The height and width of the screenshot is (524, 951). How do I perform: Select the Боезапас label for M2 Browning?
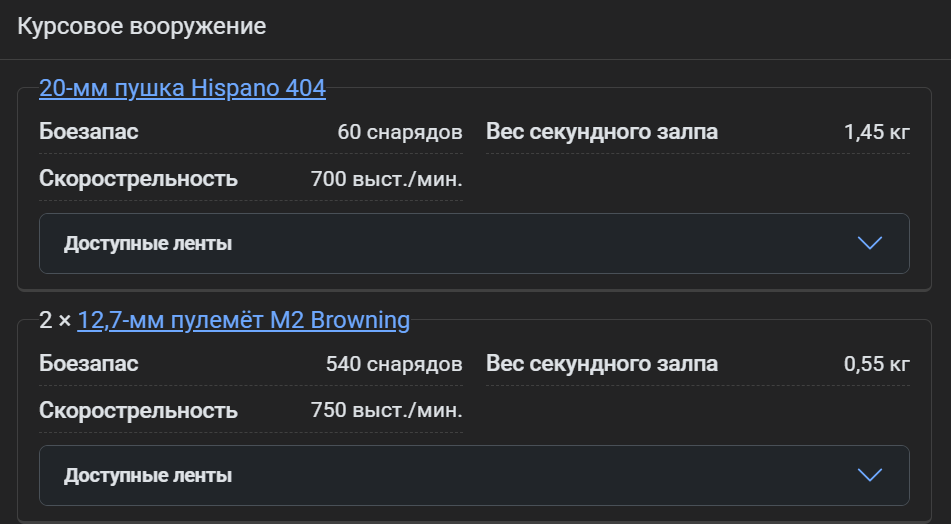click(89, 364)
